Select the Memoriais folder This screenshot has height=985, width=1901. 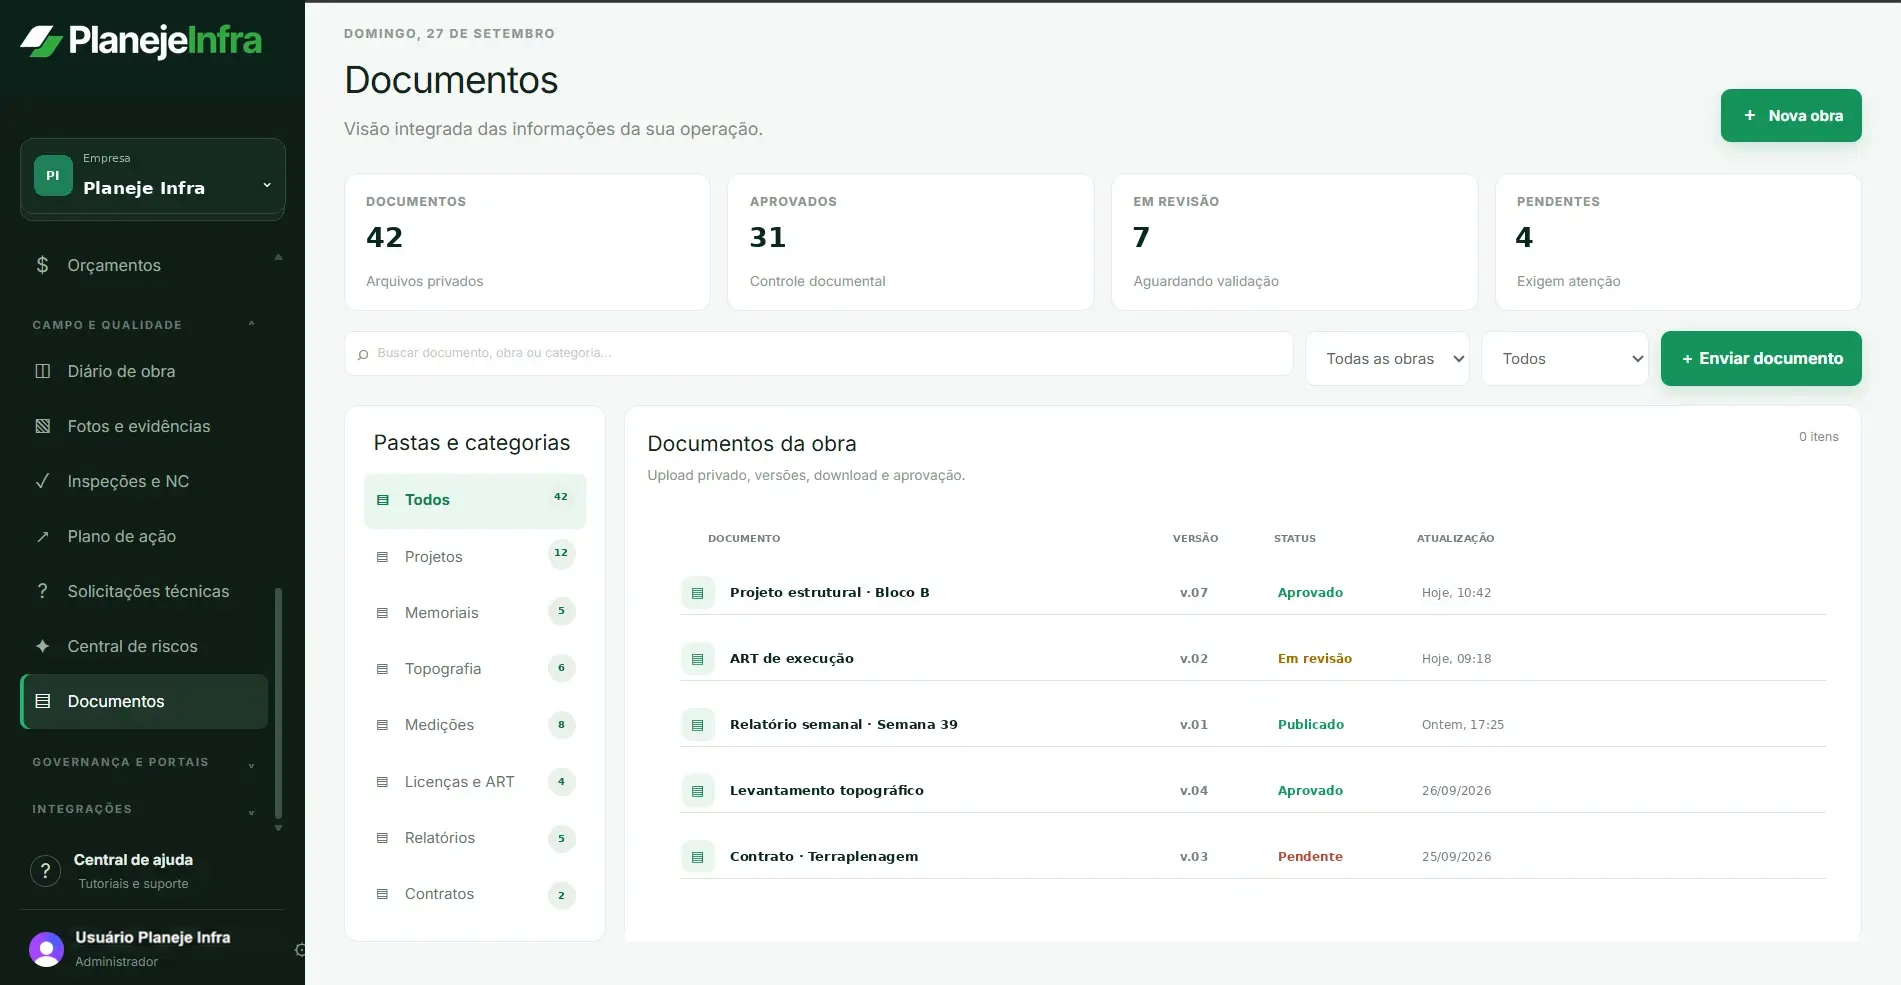(475, 613)
